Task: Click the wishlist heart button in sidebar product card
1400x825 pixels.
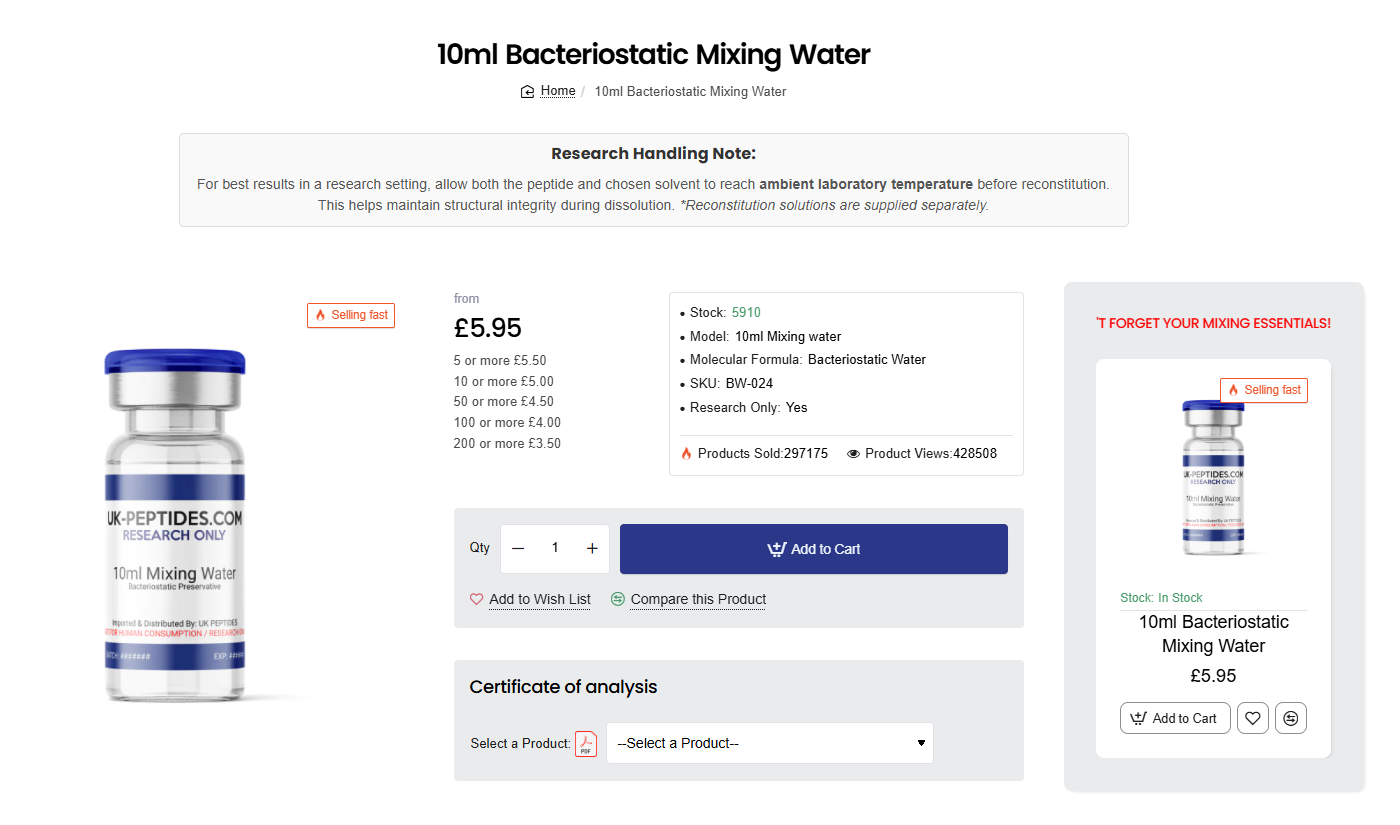Action: (1253, 718)
